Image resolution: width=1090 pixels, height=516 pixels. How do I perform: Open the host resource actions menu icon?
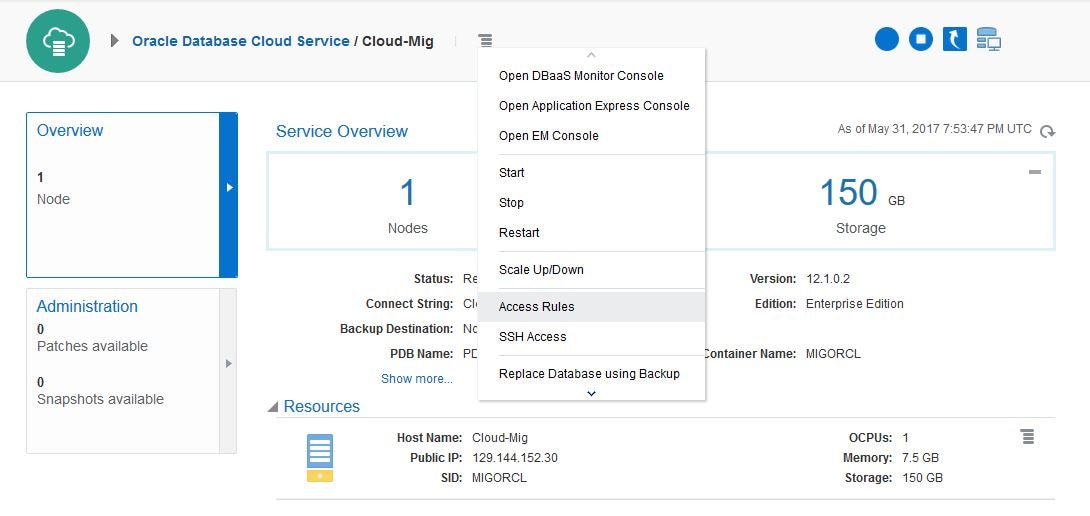click(1027, 437)
